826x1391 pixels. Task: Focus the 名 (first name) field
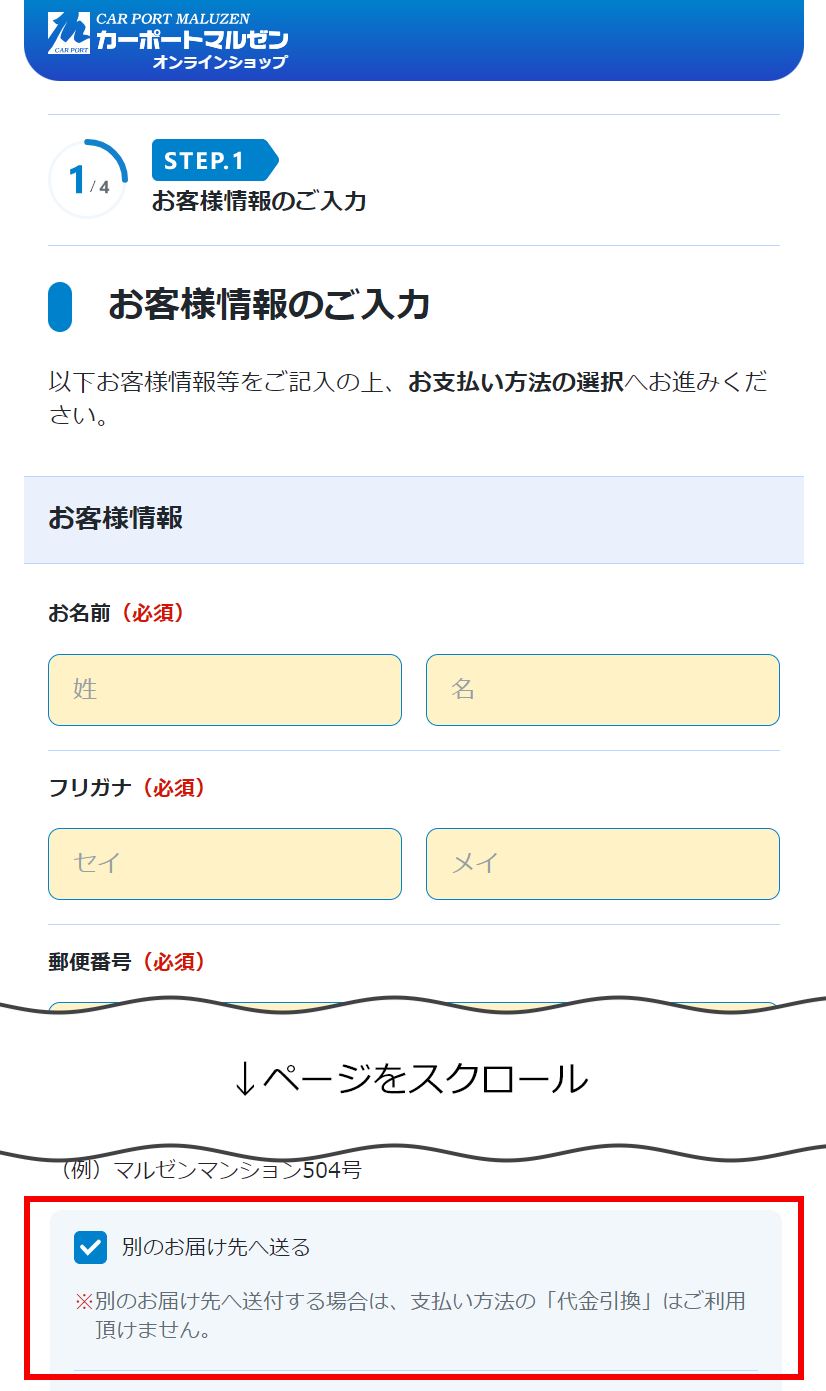click(602, 690)
